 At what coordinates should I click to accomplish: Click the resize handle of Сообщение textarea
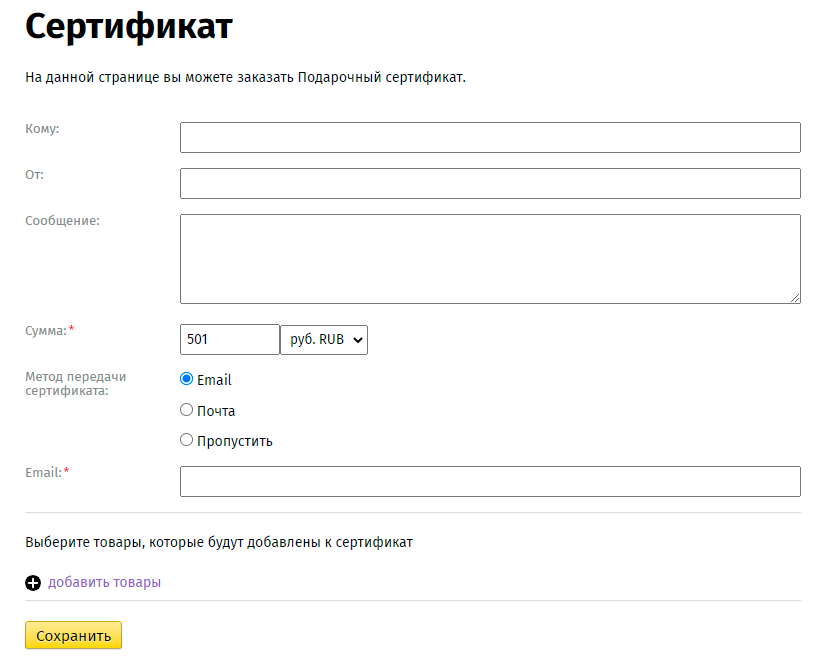[x=795, y=298]
